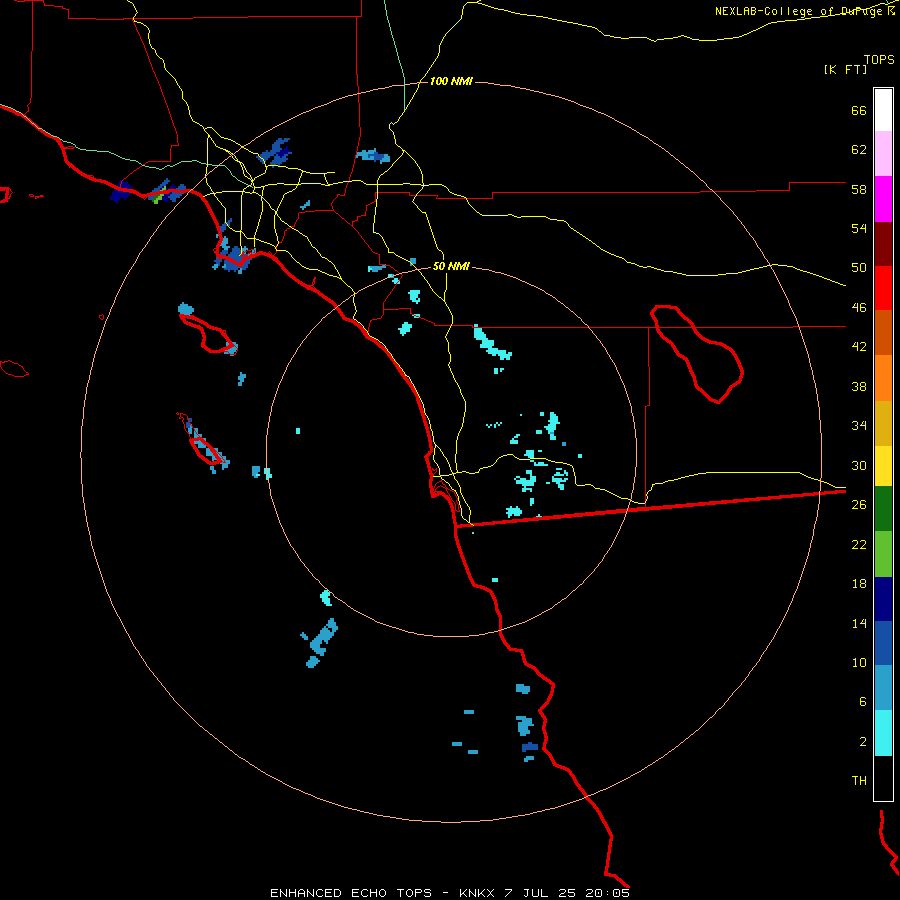Select the navy blue legend swatch
This screenshot has height=900, width=900.
pyautogui.click(x=883, y=599)
